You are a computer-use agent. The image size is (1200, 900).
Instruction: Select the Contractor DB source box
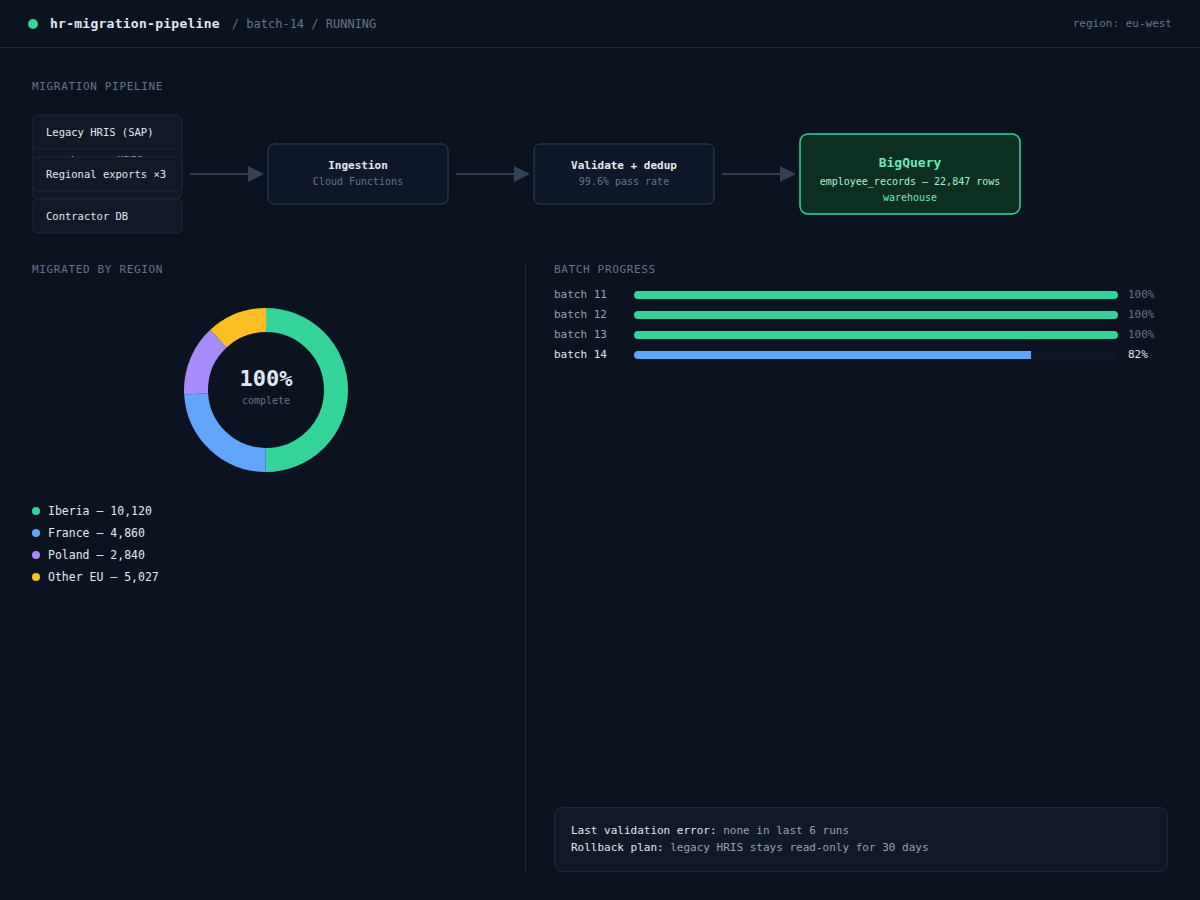coord(107,216)
